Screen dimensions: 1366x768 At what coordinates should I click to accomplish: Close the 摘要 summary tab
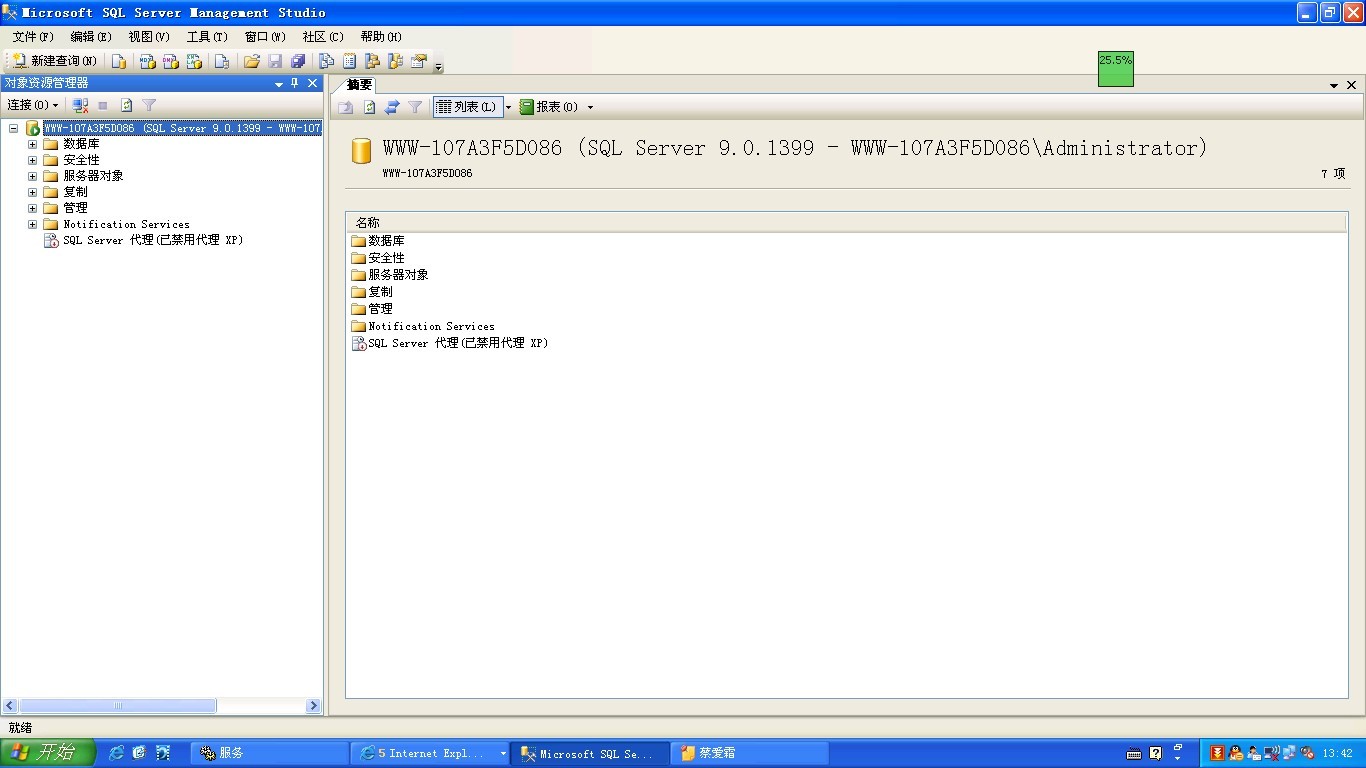click(1351, 85)
